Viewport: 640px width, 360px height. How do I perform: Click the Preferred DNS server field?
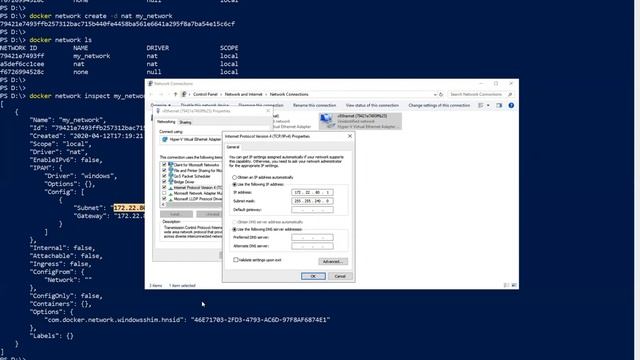tap(312, 237)
